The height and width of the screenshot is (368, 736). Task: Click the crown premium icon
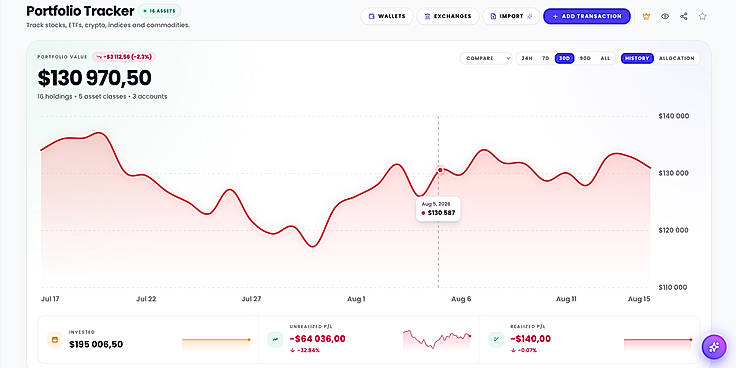coord(646,16)
